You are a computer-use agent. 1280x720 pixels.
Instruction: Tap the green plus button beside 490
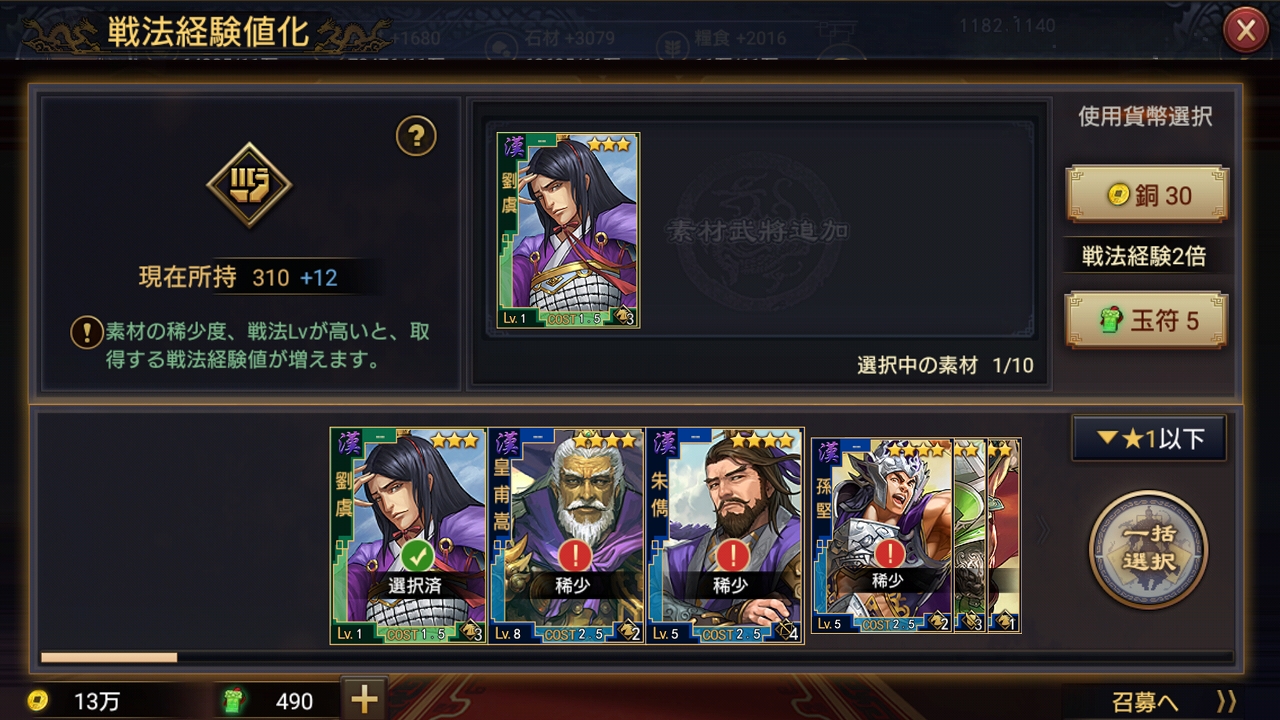pos(364,700)
